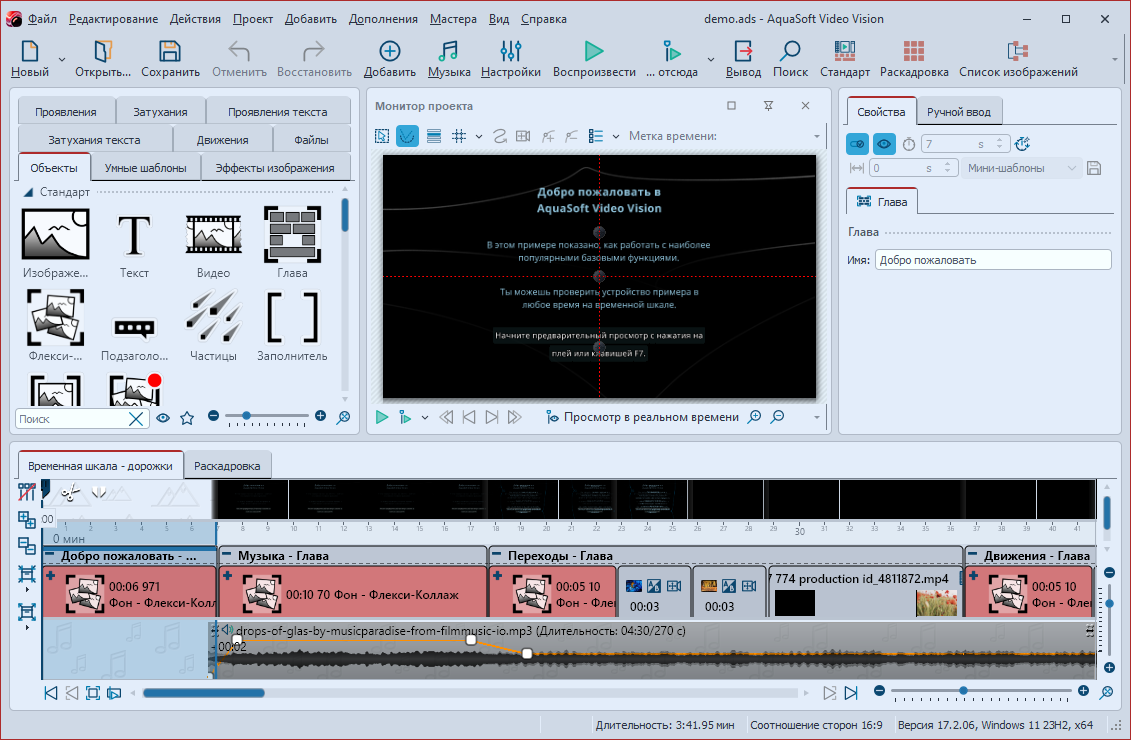Open the Метка времени dropdown
The width and height of the screenshot is (1131, 740).
(817, 136)
